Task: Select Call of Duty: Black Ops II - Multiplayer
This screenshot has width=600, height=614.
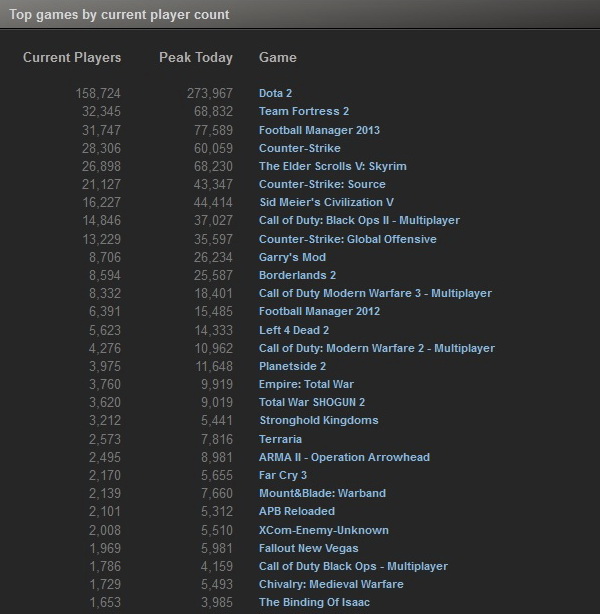Action: coord(359,220)
